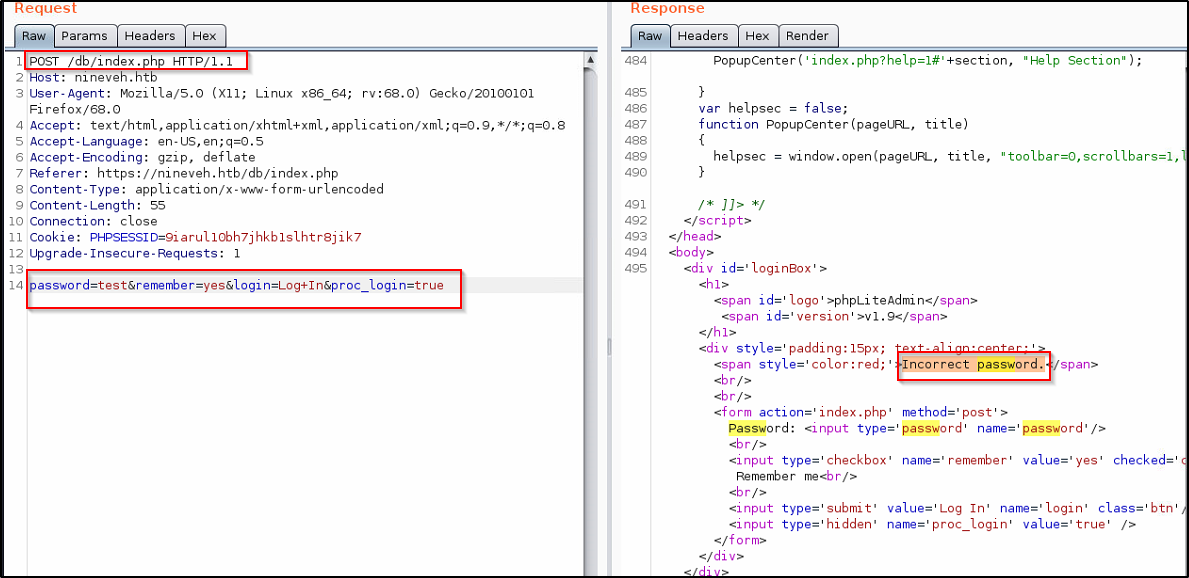Click the Accept-Encoding: gzip, deflate line
This screenshot has height=578, width=1189.
click(143, 157)
